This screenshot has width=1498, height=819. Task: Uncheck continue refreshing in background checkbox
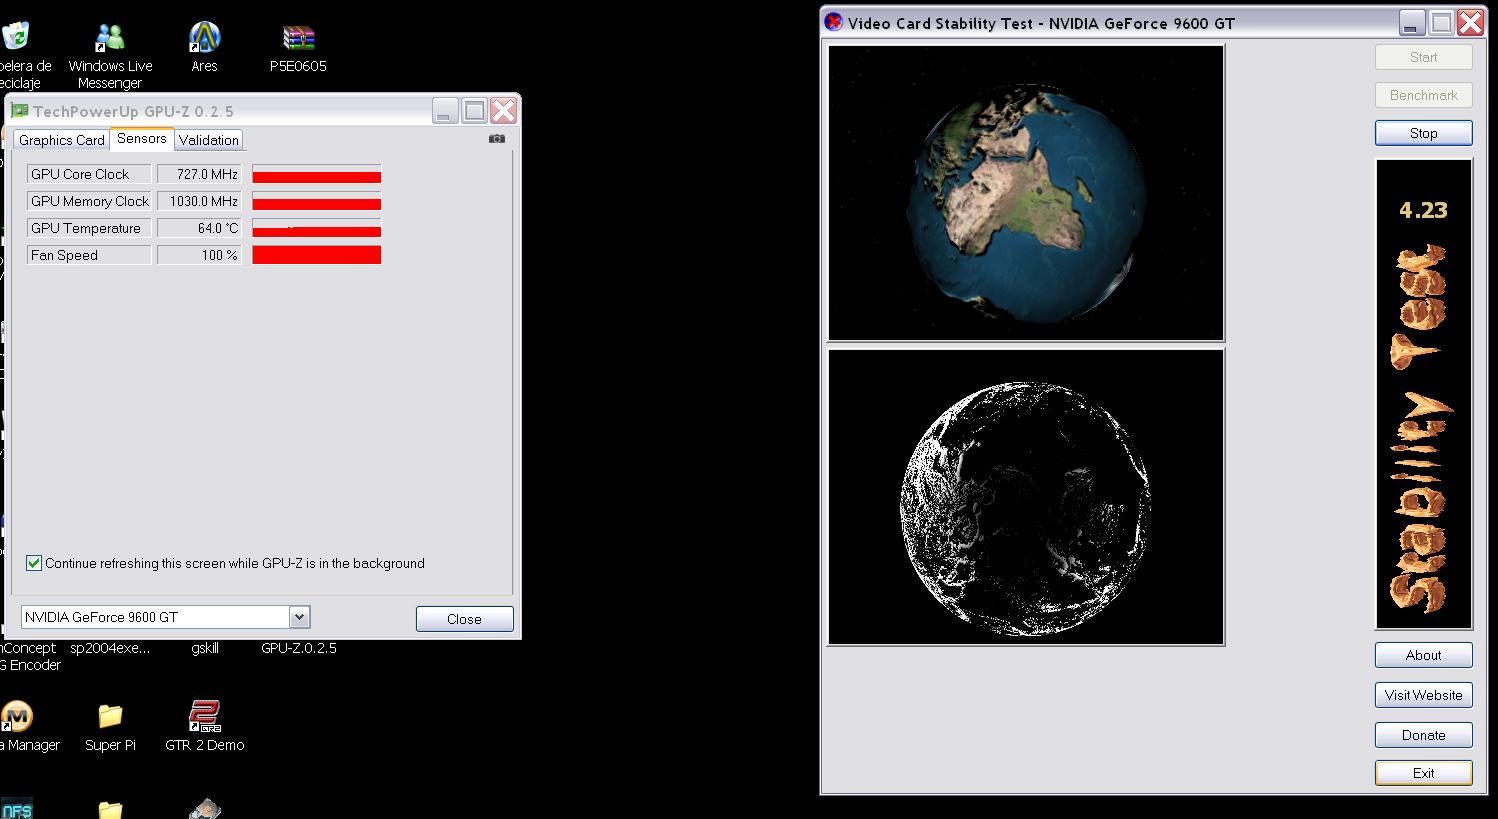pyautogui.click(x=34, y=563)
